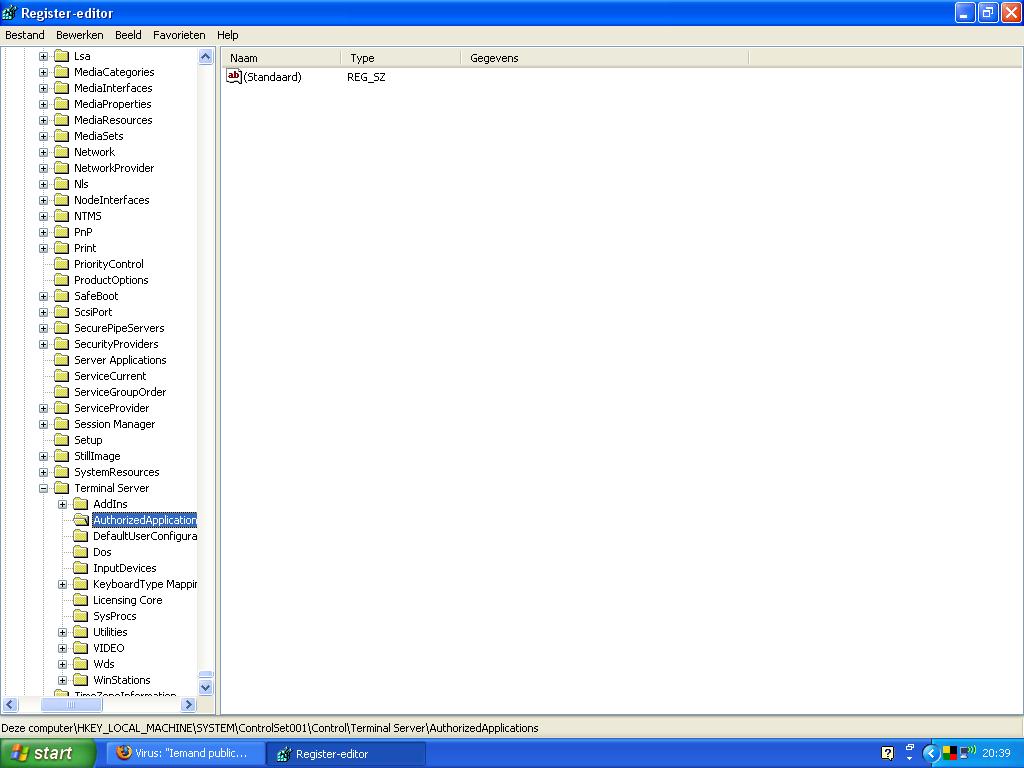Select the MediaInterfaces key

(113, 88)
